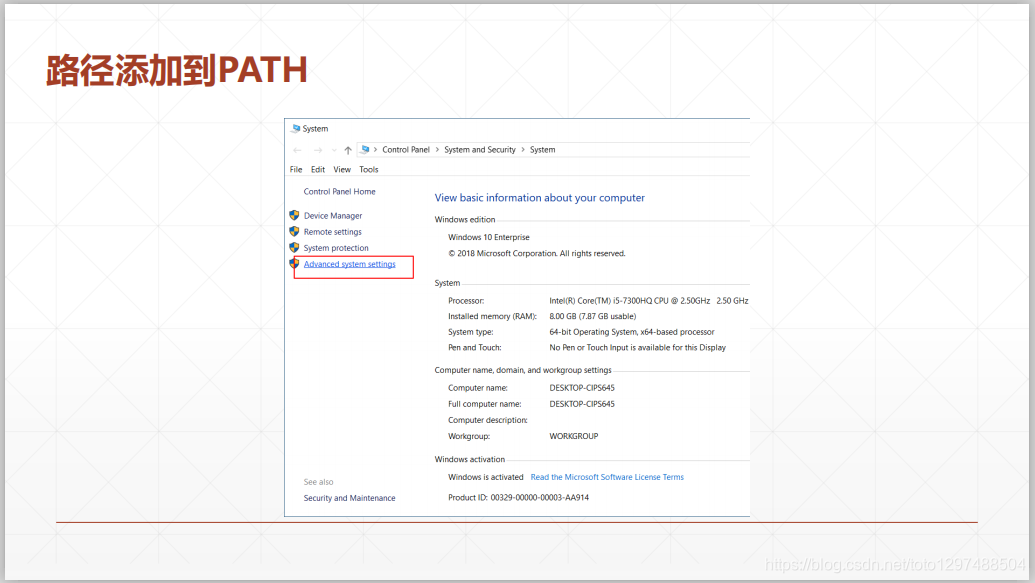Open Remote settings link
The height and width of the screenshot is (583, 1035).
tap(333, 232)
